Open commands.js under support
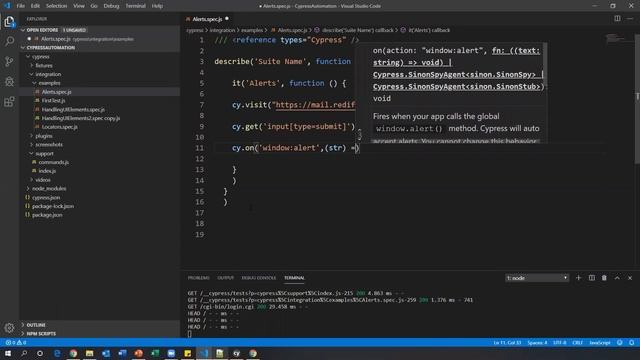 click(53, 162)
